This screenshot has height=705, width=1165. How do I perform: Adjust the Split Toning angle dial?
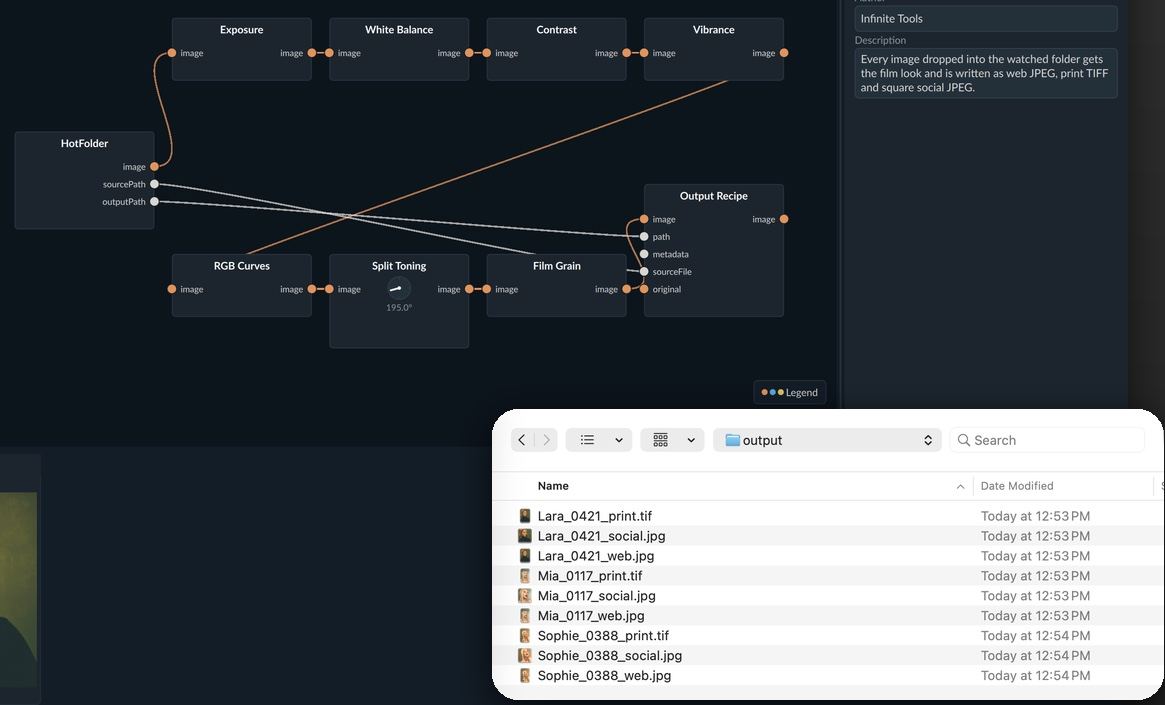pyautogui.click(x=399, y=288)
